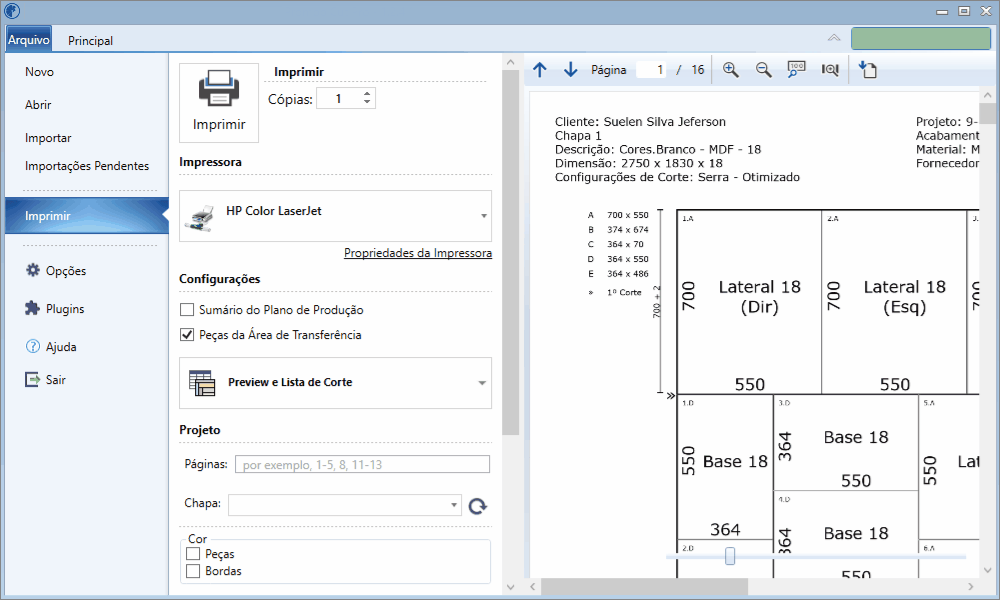
Task: Set preview zoom to 100 percent
Action: click(x=796, y=70)
